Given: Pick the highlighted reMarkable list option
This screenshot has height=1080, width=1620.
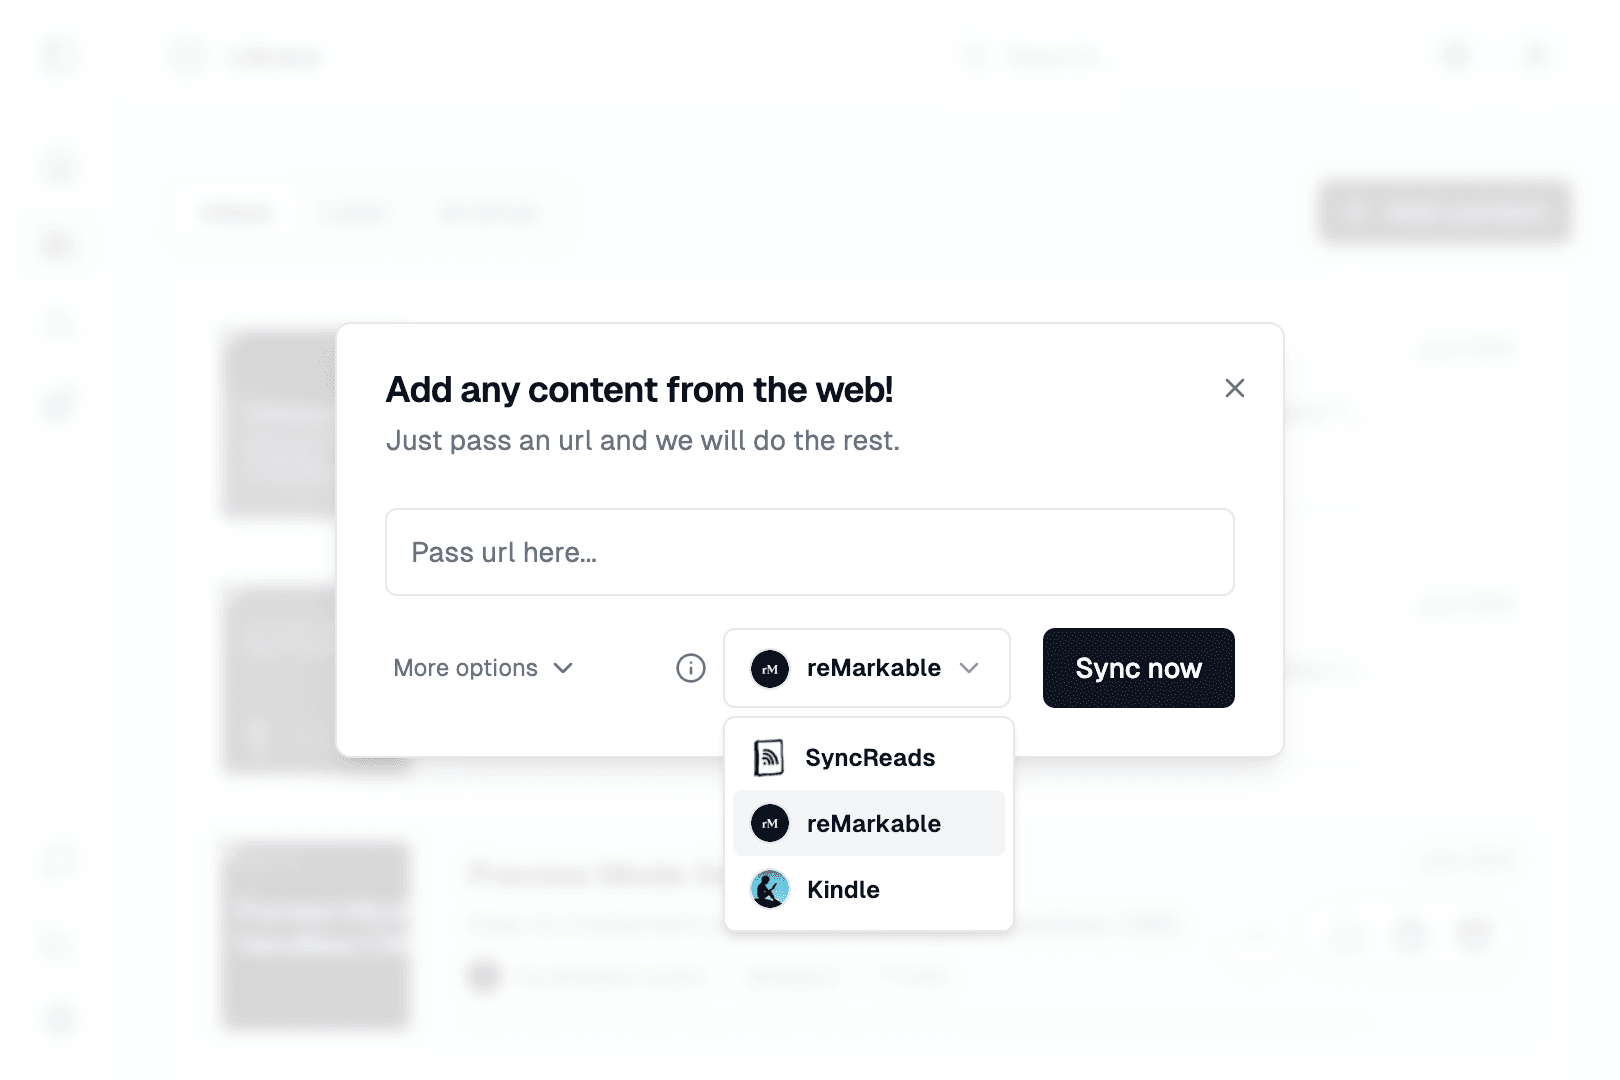Looking at the screenshot, I should pyautogui.click(x=873, y=824).
